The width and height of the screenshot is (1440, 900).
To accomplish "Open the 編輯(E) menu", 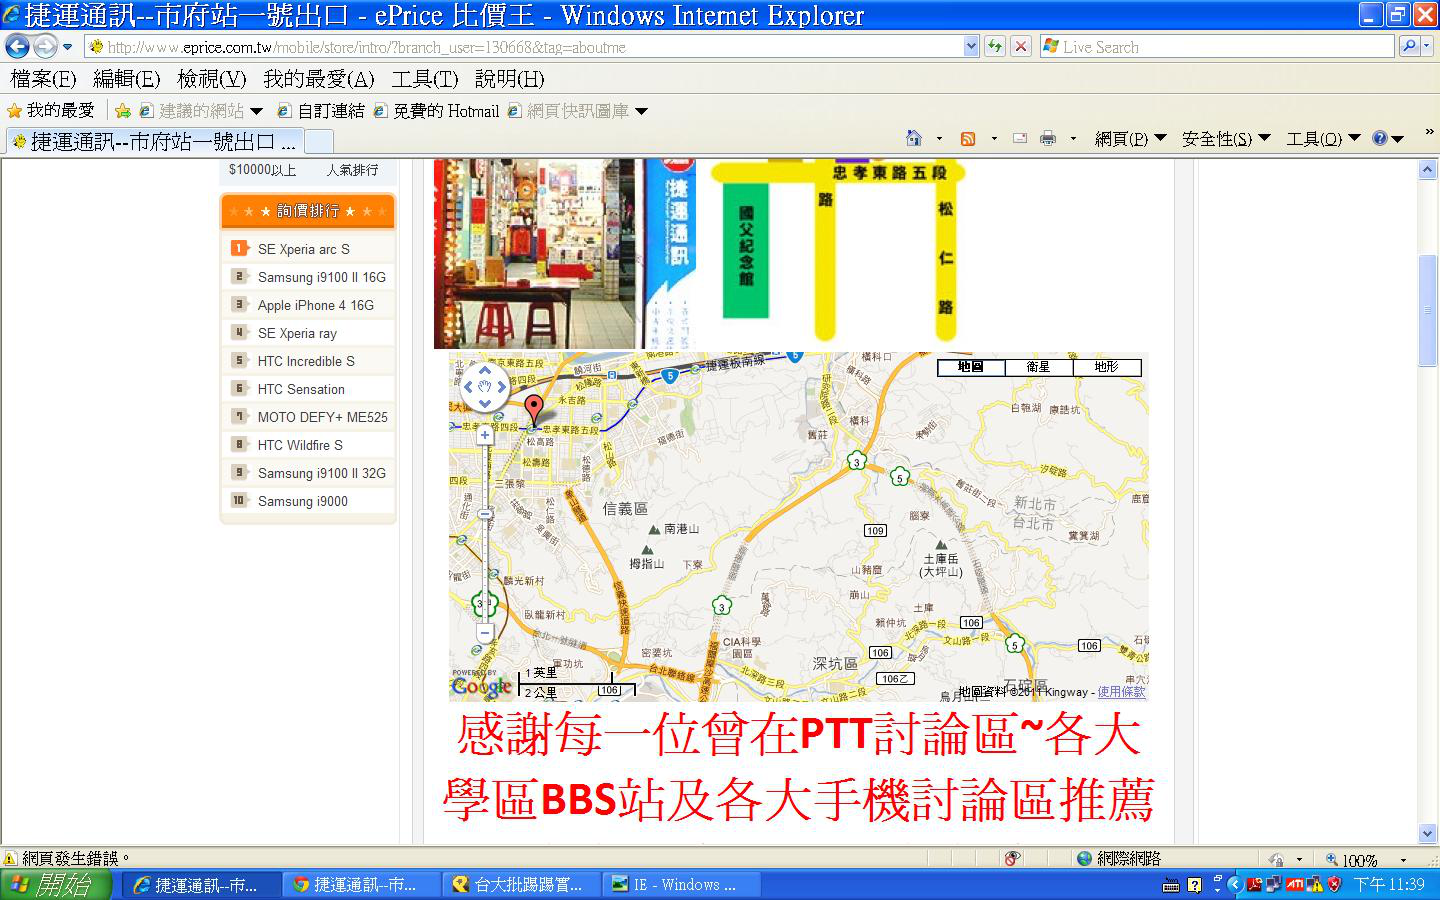I will 126,79.
